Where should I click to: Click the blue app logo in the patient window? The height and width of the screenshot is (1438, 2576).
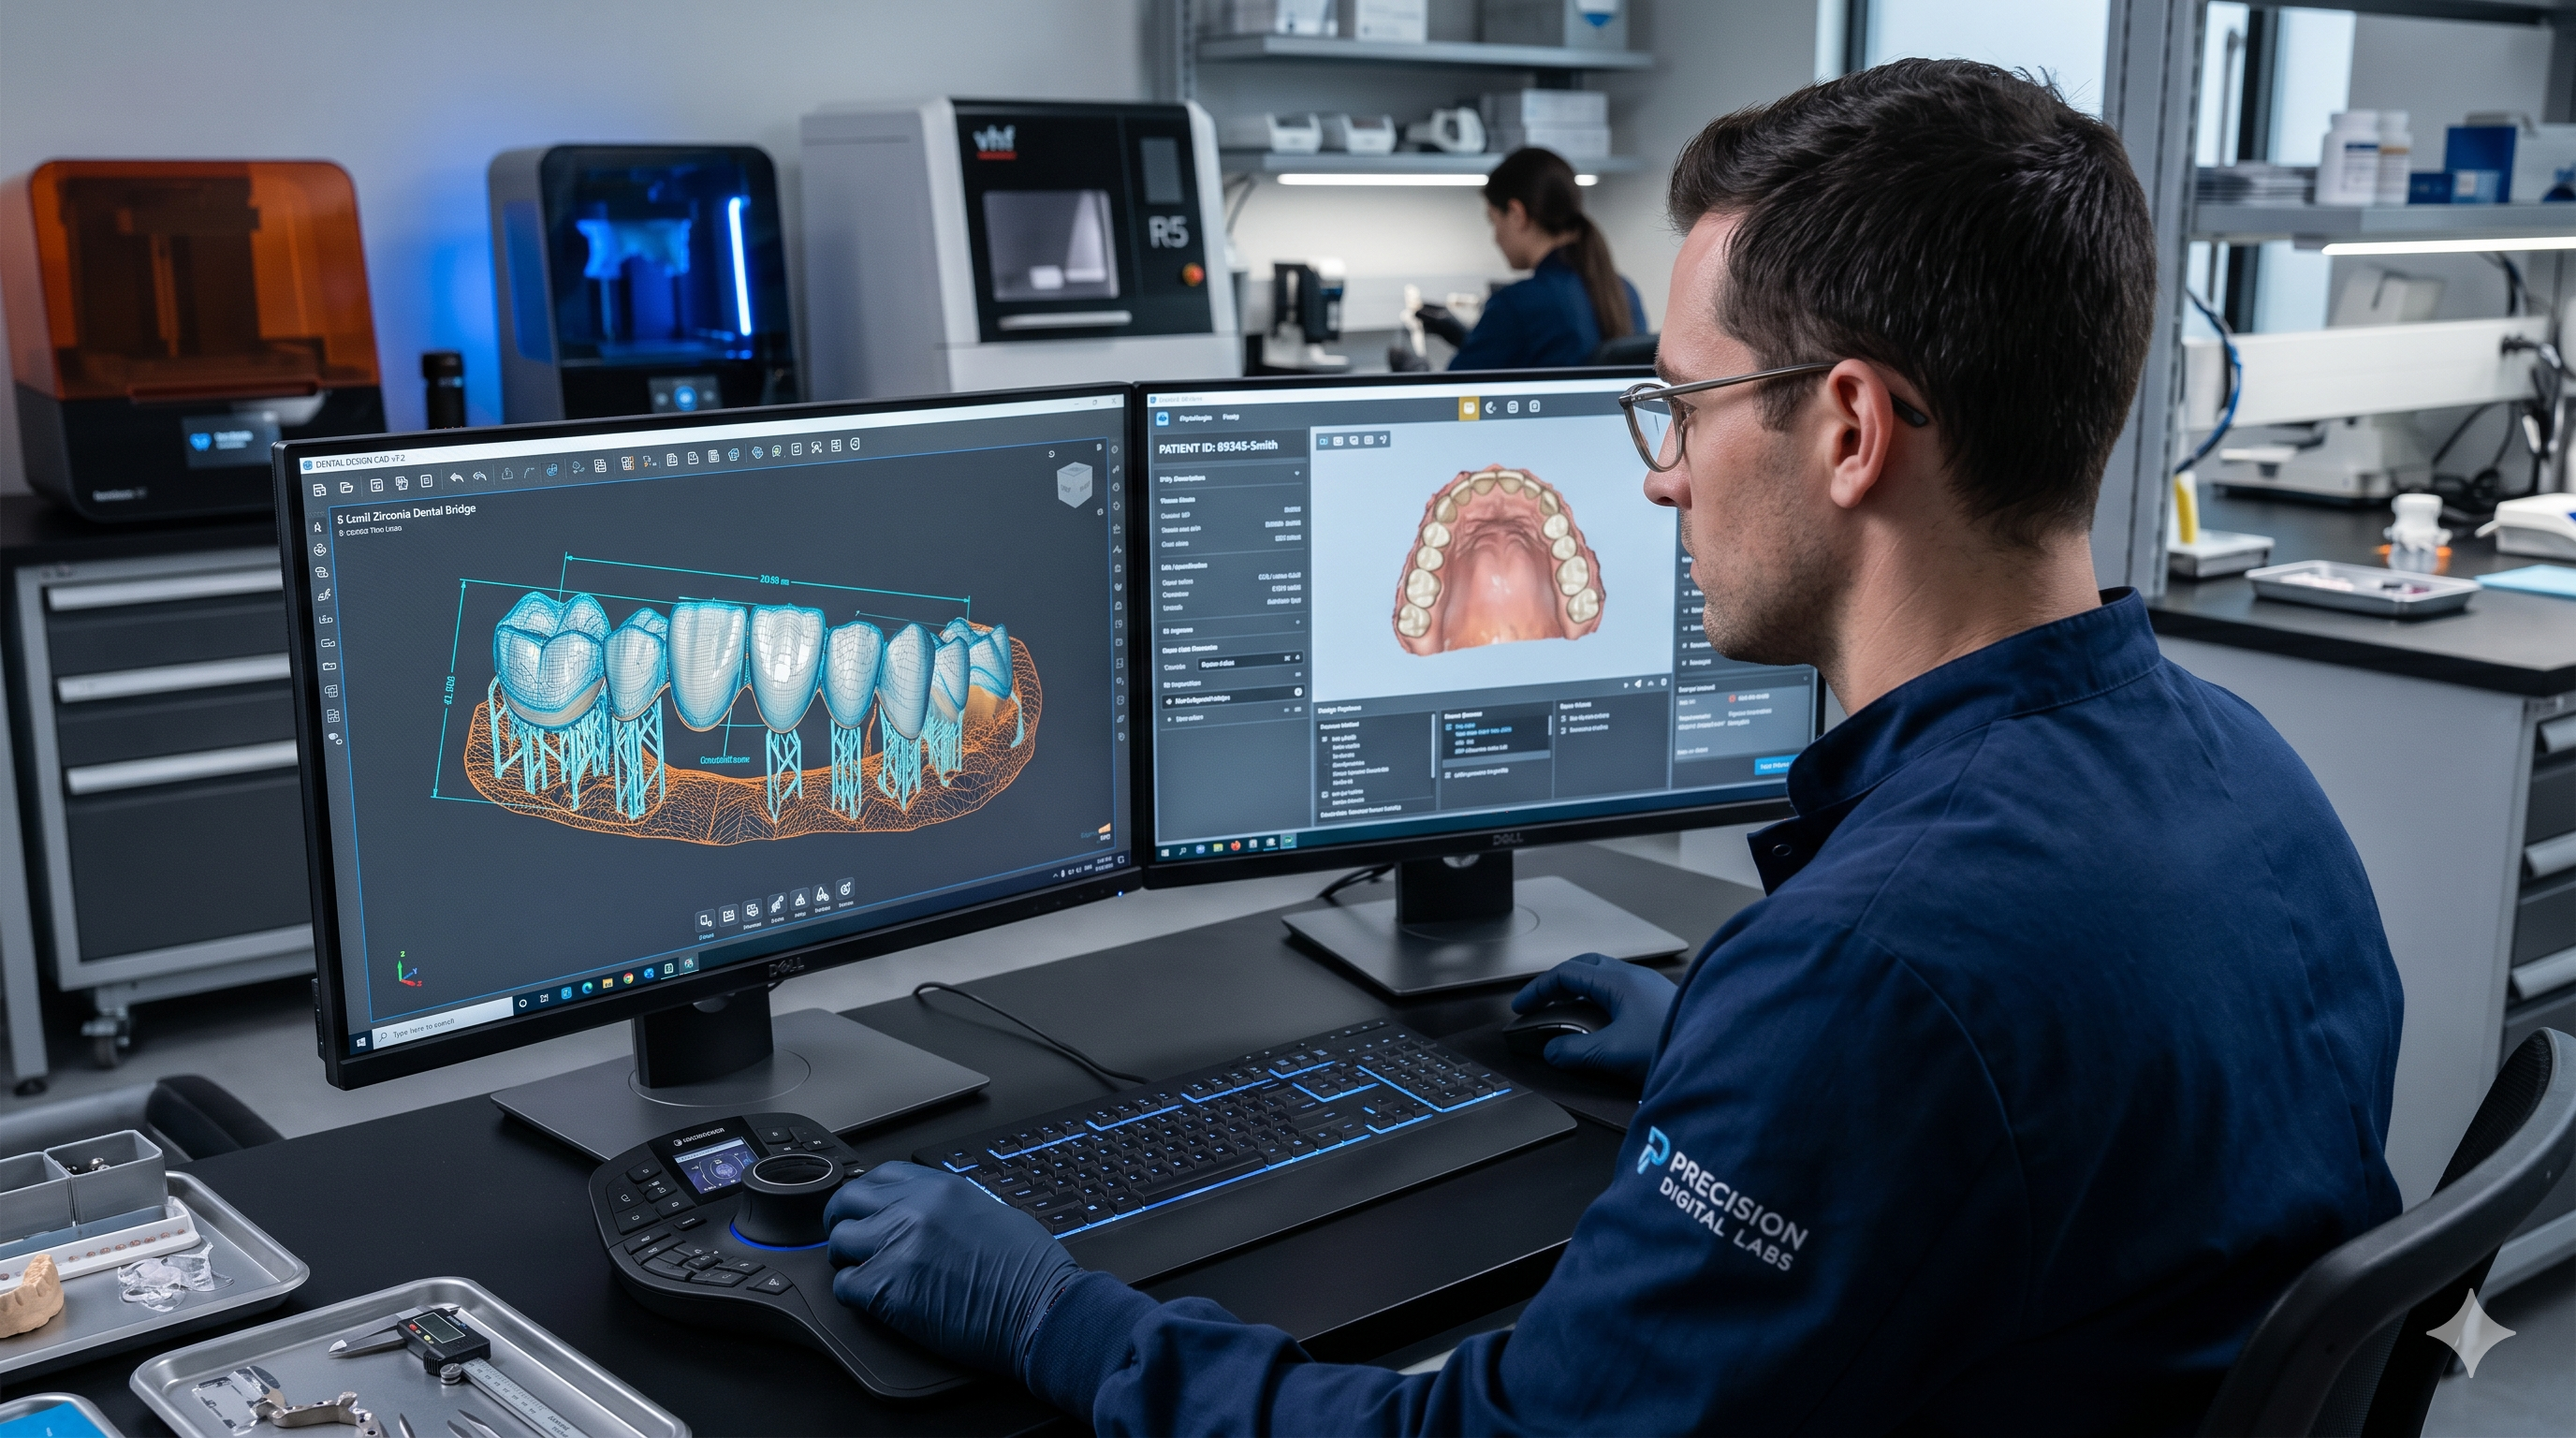pyautogui.click(x=1163, y=418)
